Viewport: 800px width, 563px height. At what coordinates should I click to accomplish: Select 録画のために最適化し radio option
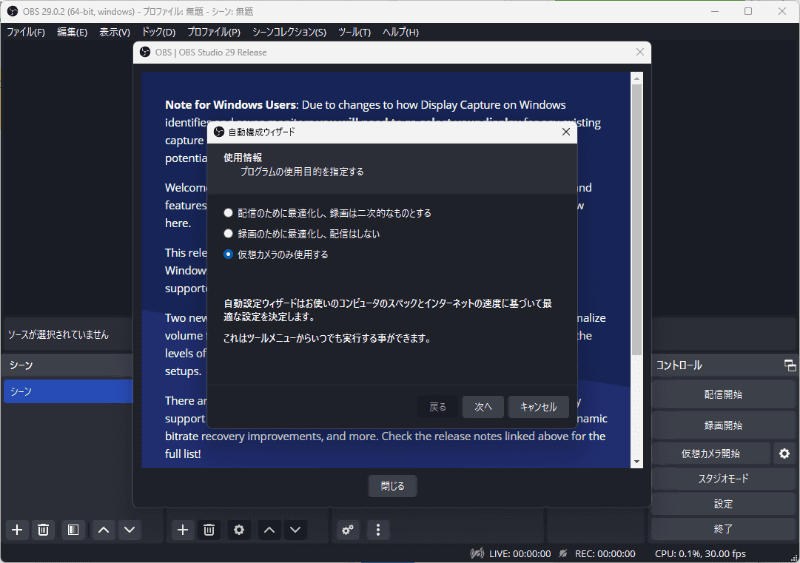[x=228, y=233]
